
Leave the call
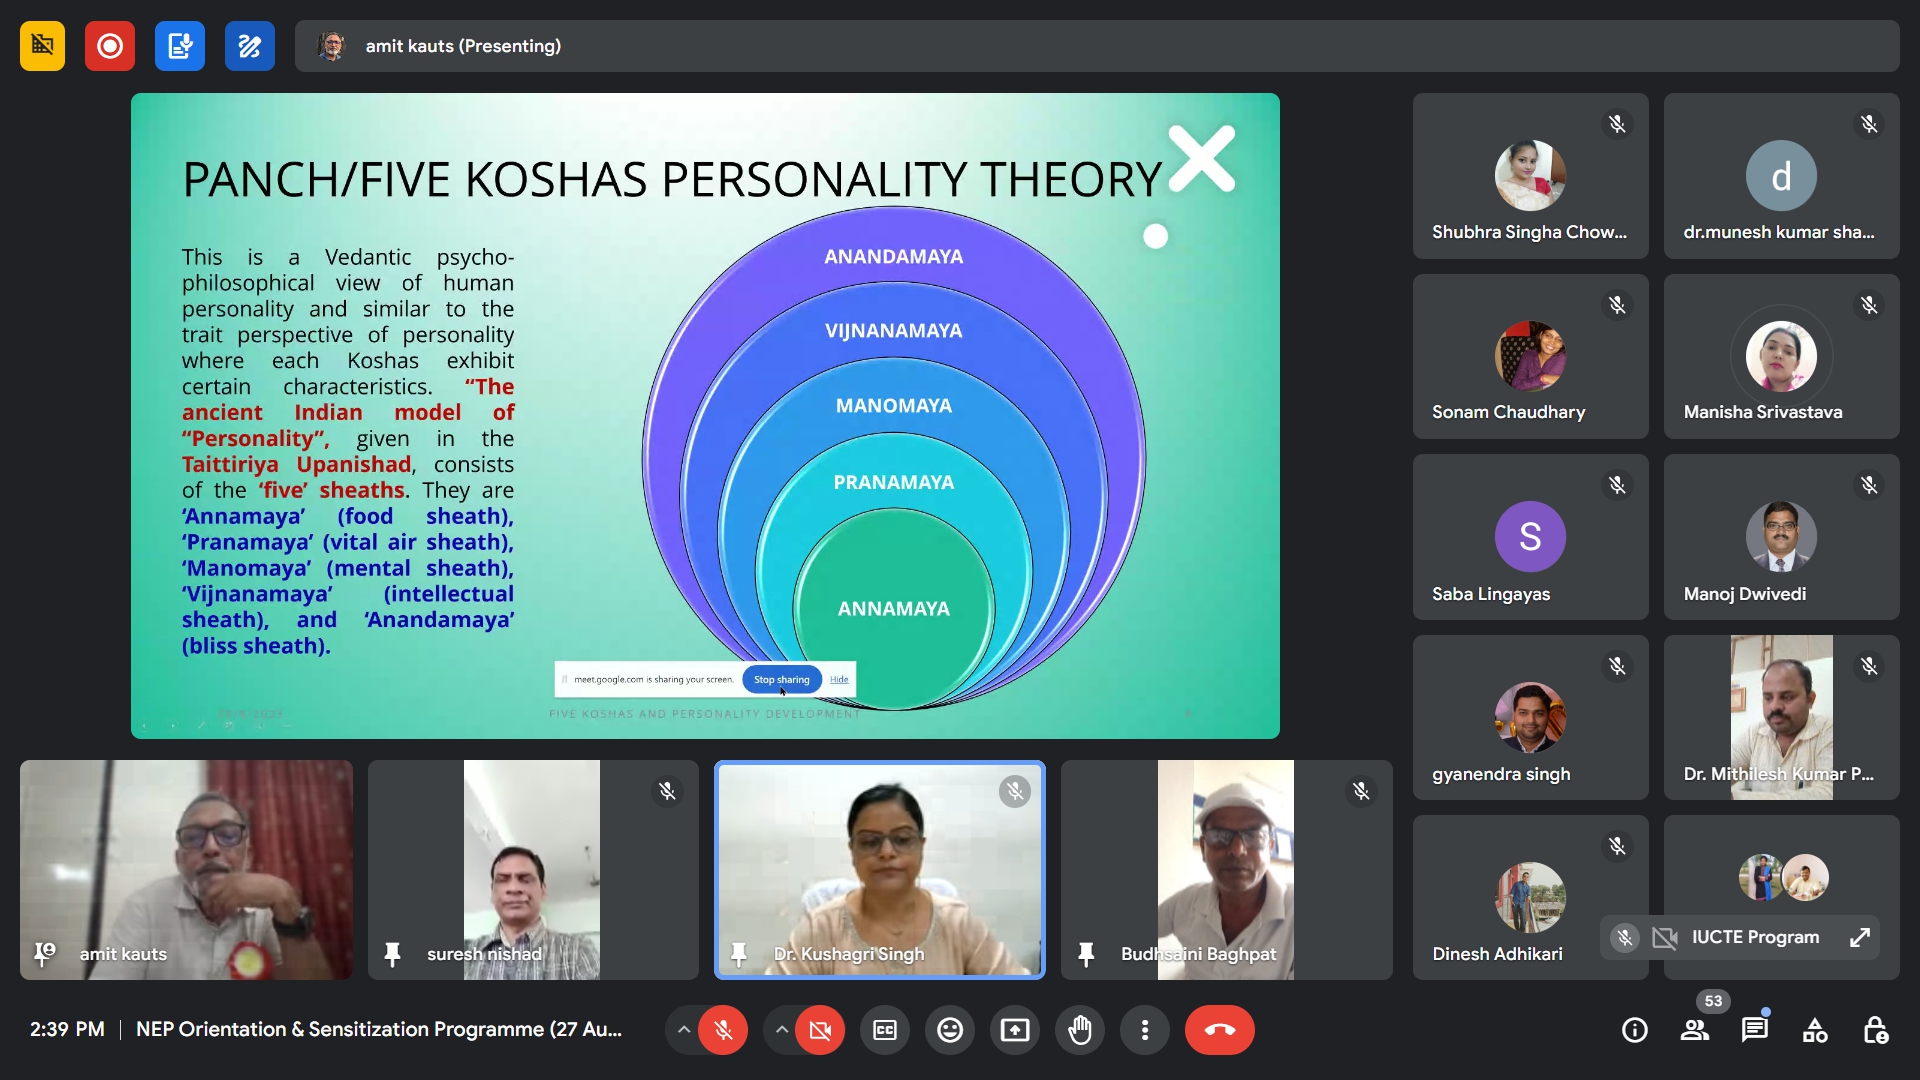tap(1219, 1030)
